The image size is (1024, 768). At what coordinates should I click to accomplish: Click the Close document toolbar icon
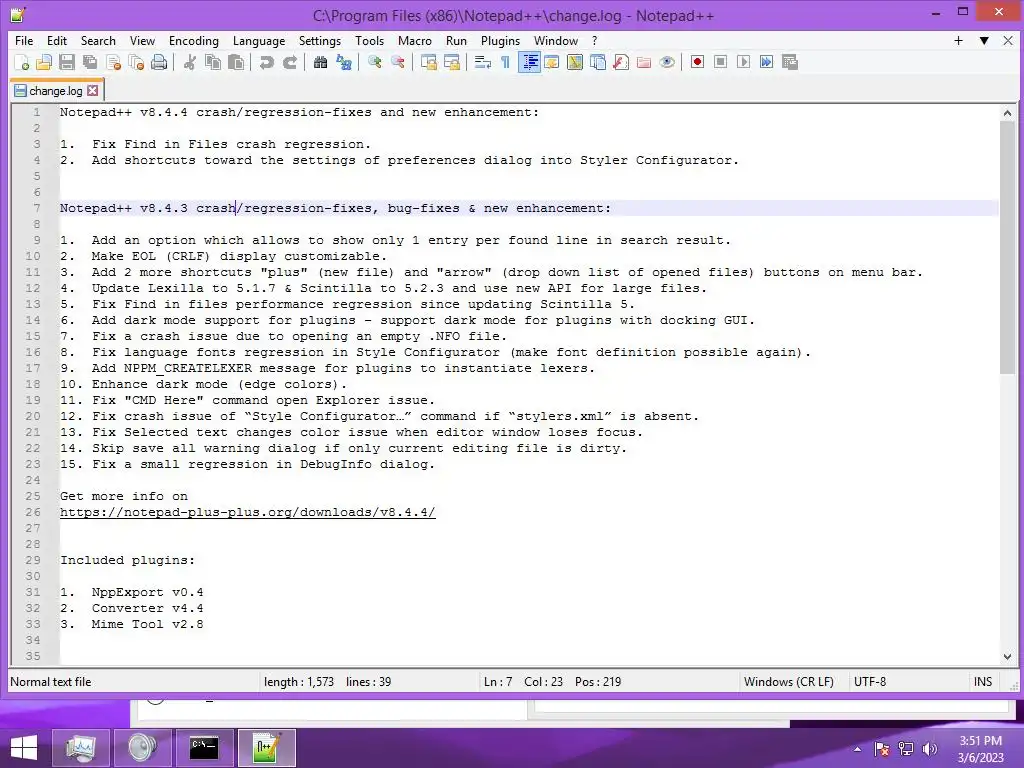tap(113, 62)
